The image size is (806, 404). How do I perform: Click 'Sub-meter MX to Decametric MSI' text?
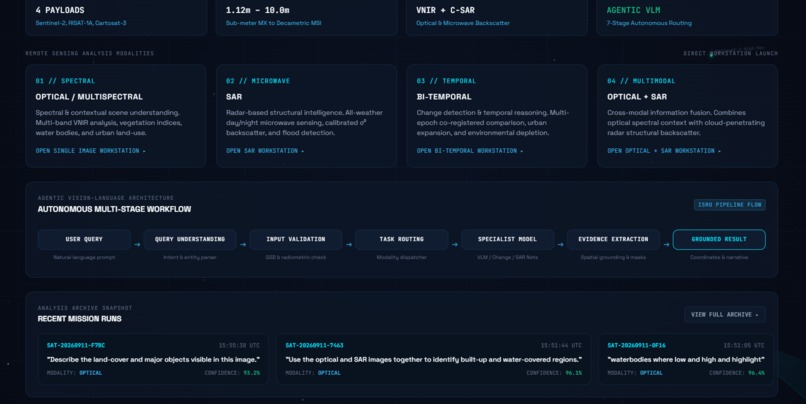273,23
